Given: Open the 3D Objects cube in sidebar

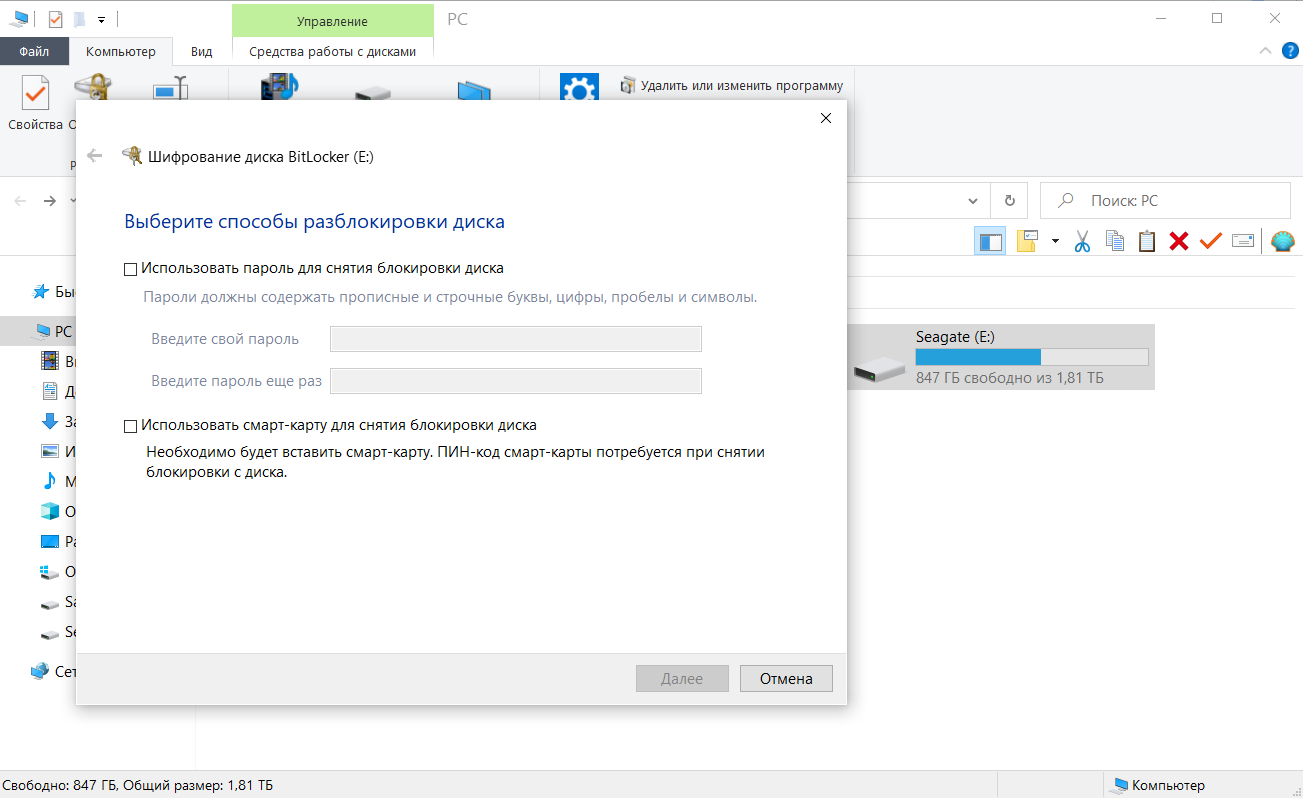Looking at the screenshot, I should point(50,511).
